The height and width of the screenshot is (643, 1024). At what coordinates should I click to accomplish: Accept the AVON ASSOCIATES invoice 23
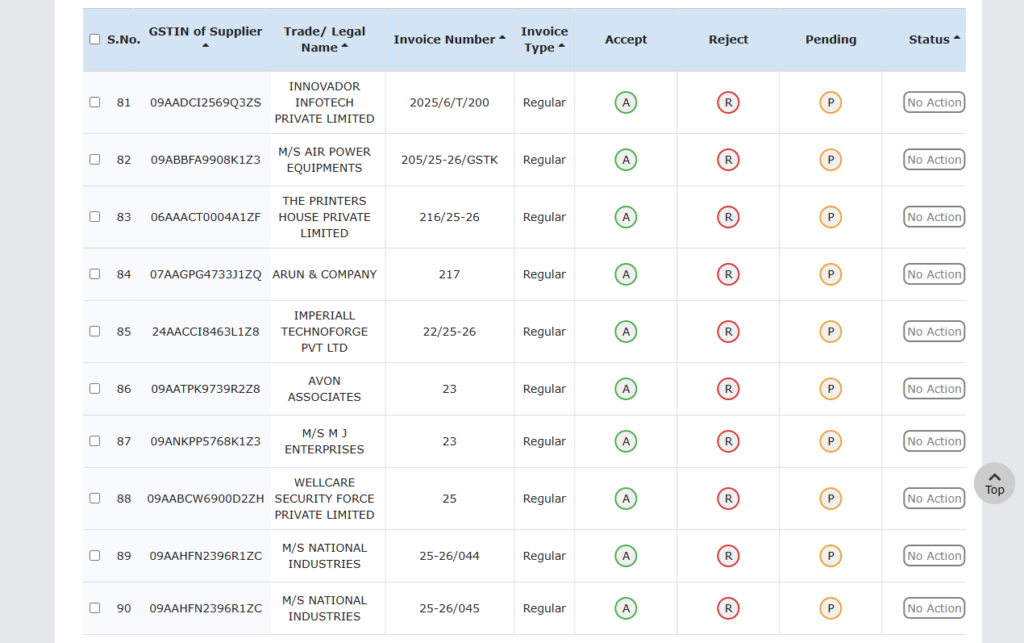tap(626, 389)
